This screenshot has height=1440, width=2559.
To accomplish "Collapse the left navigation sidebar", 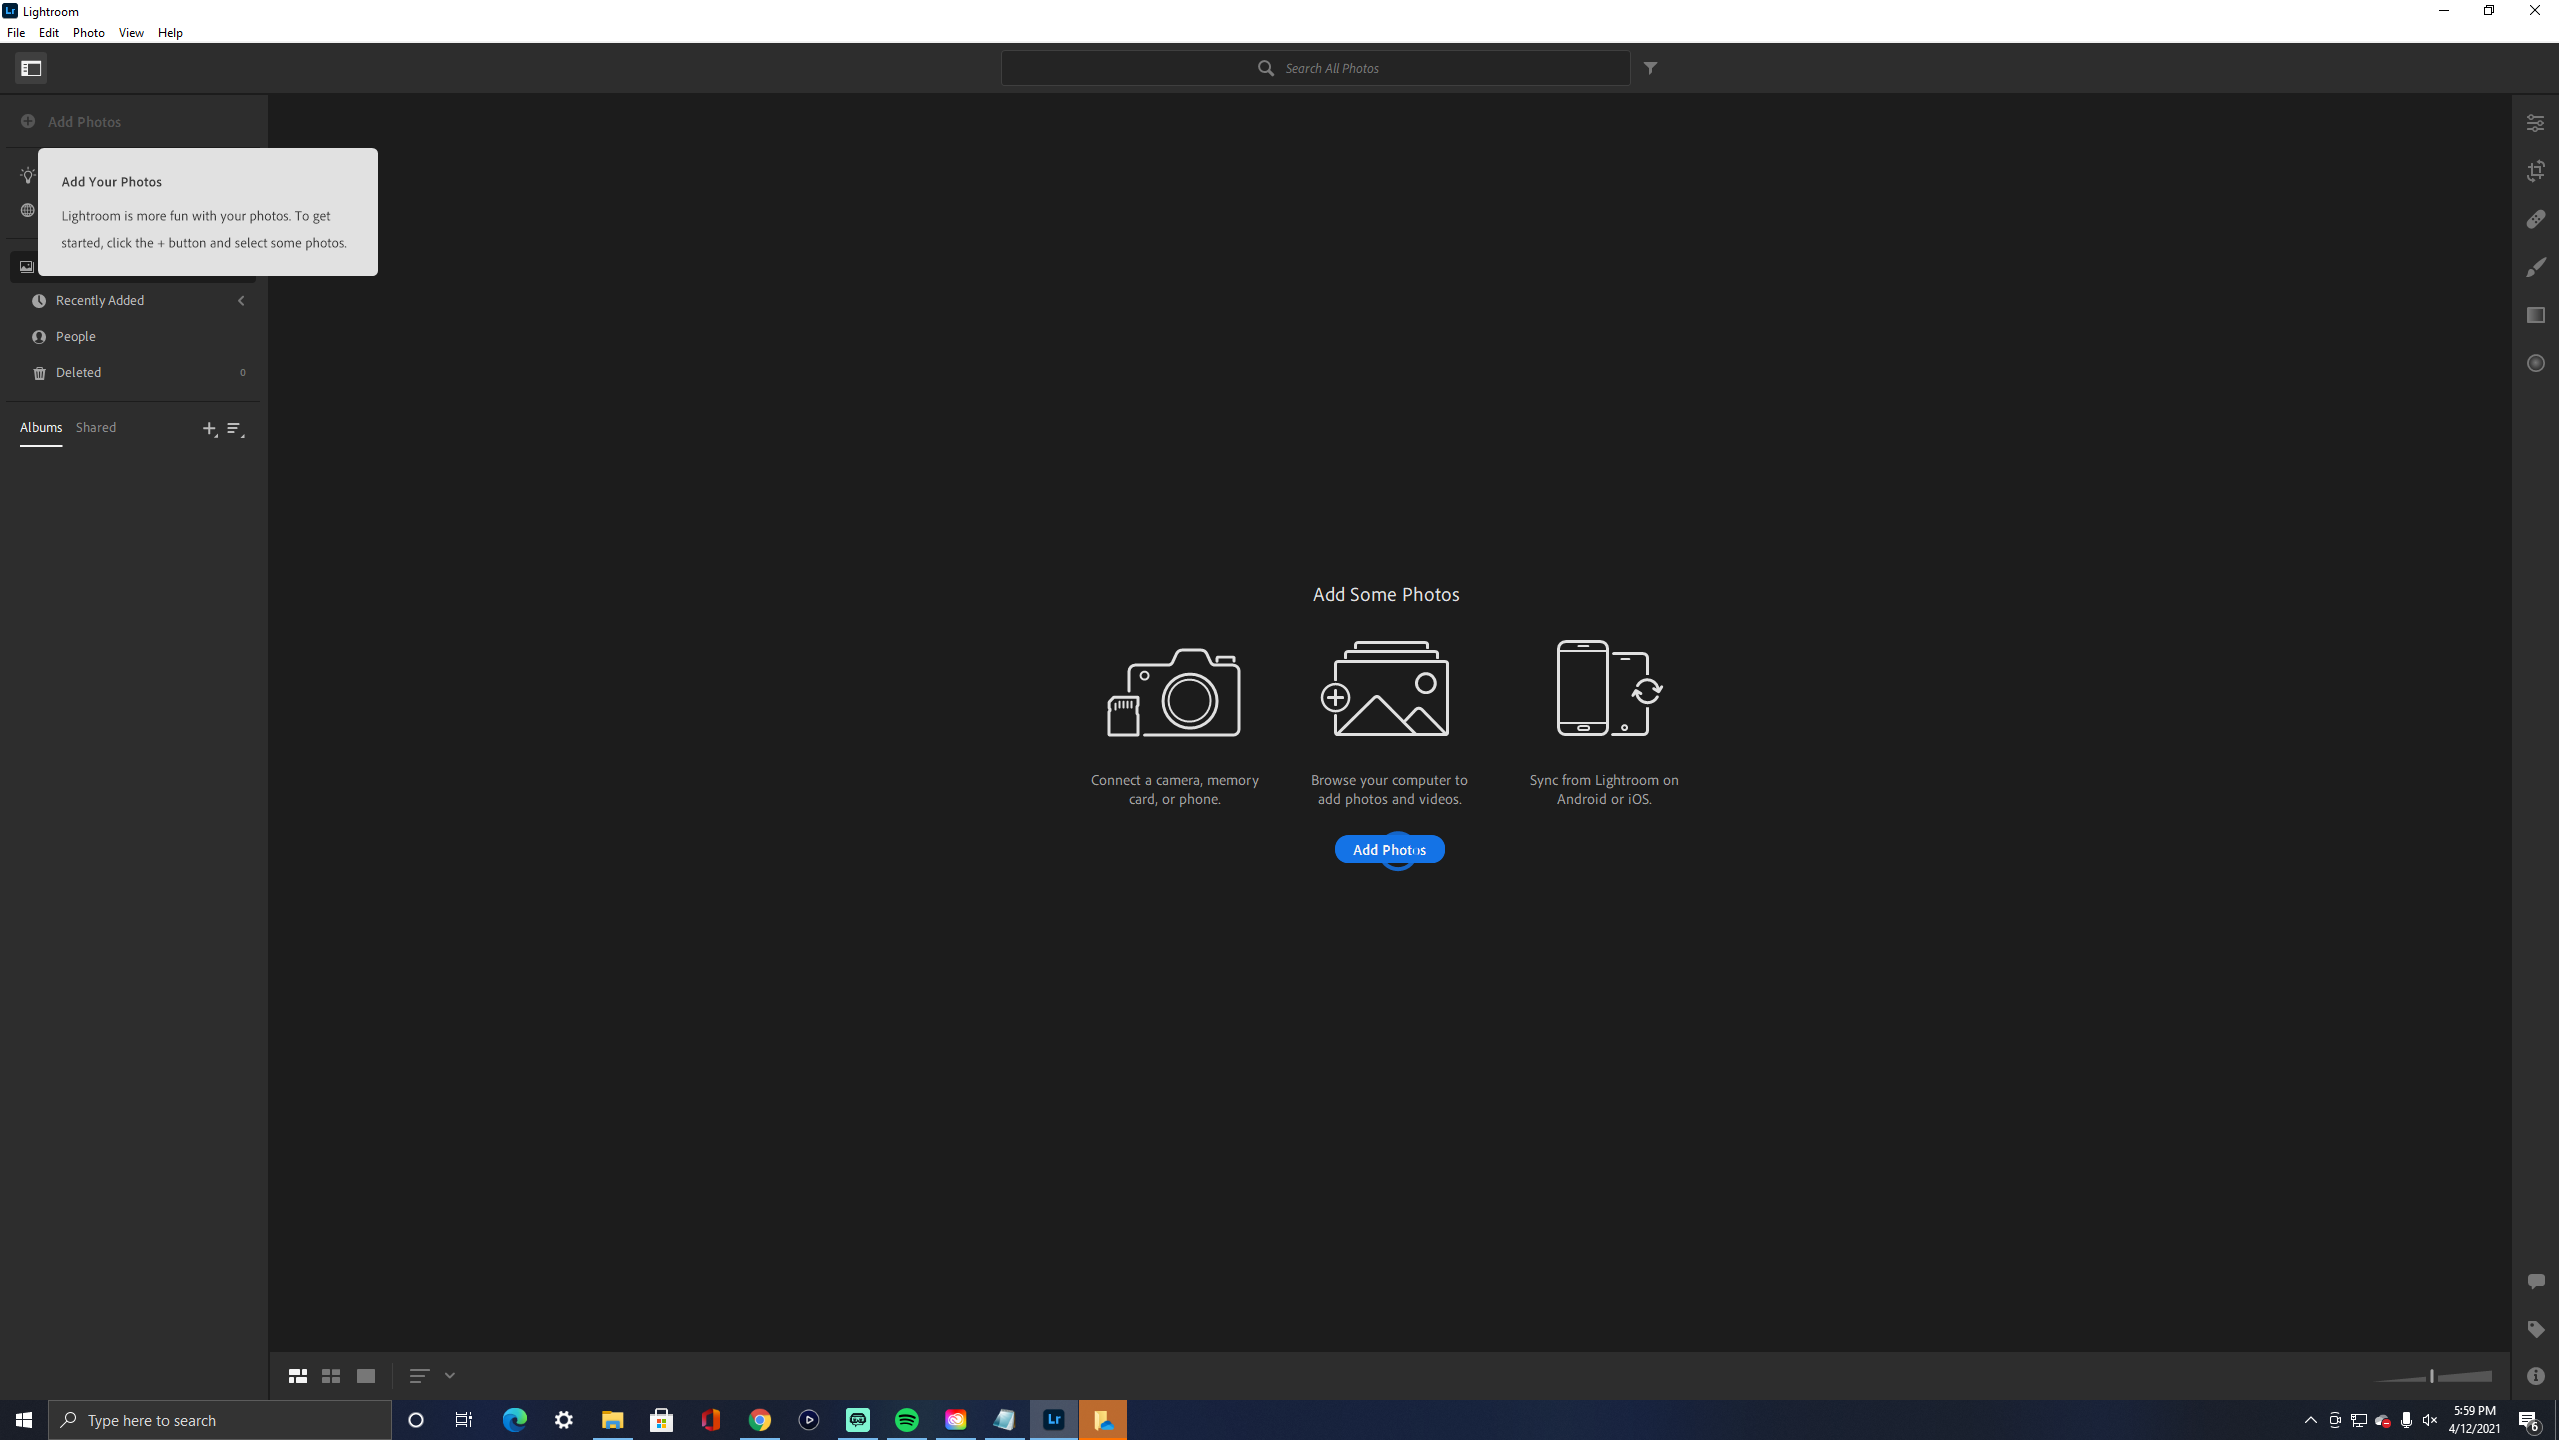I will [30, 67].
